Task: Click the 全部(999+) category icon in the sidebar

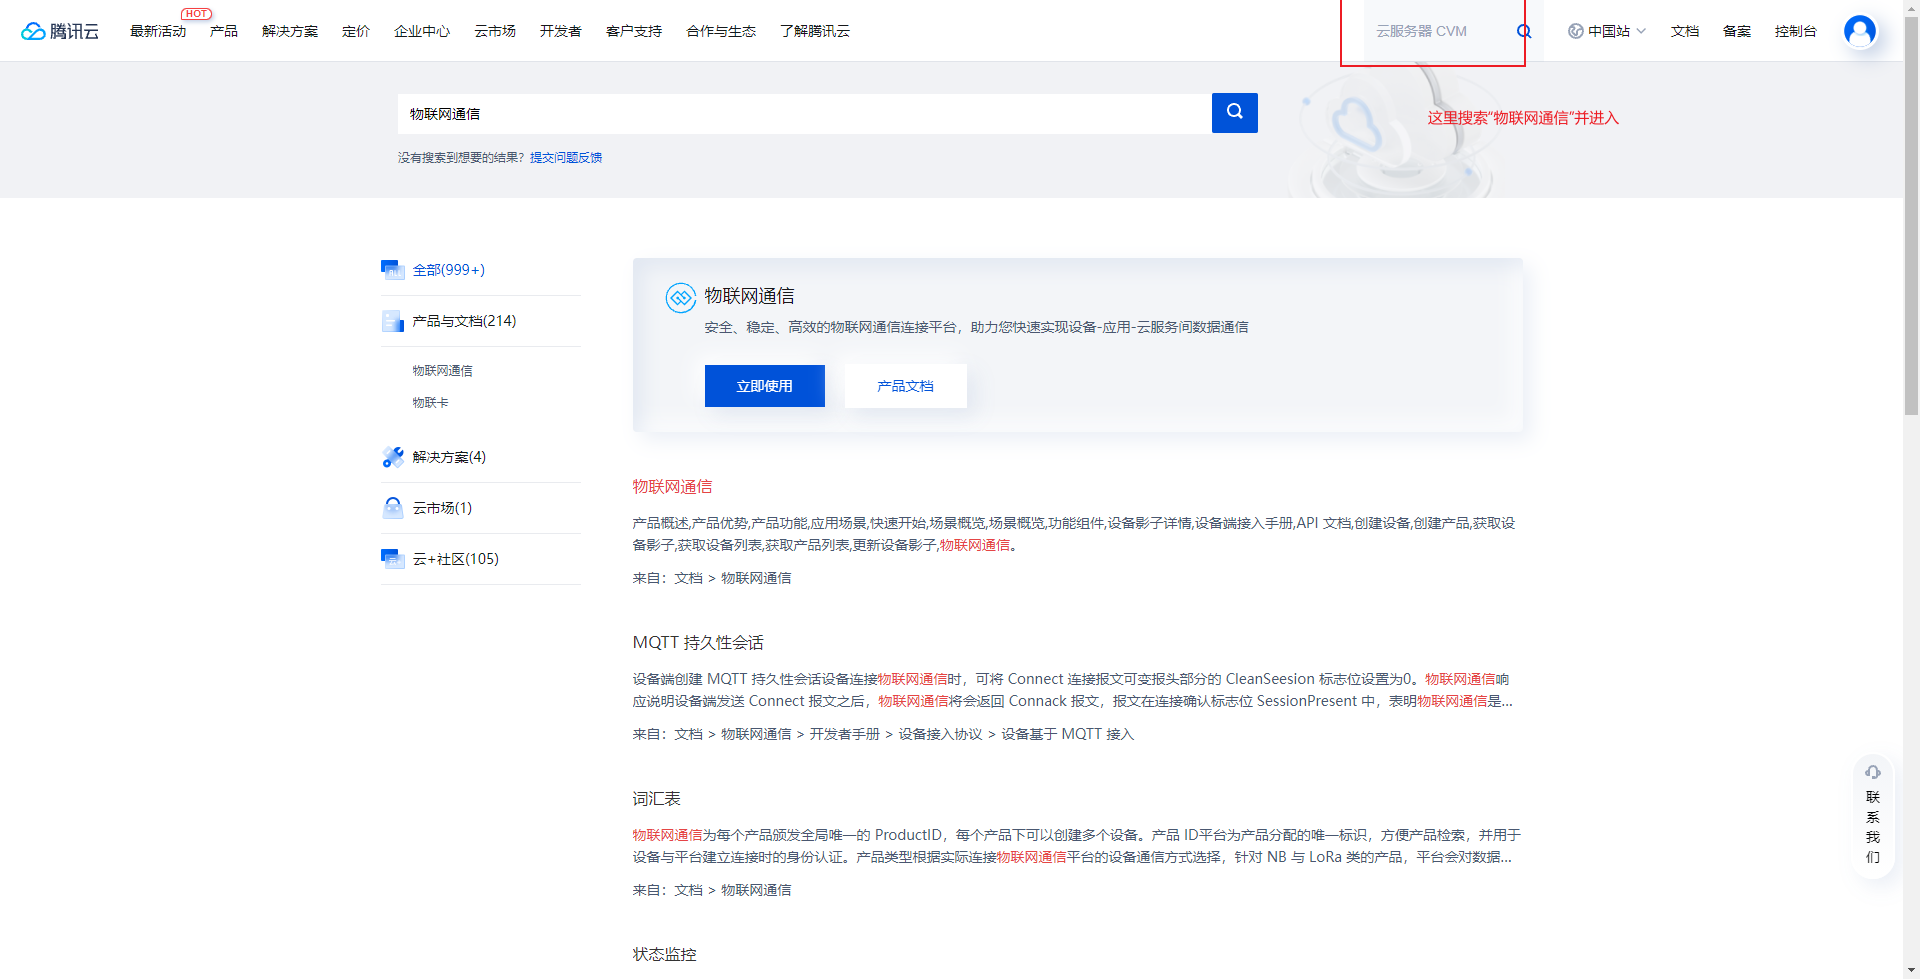Action: click(392, 269)
